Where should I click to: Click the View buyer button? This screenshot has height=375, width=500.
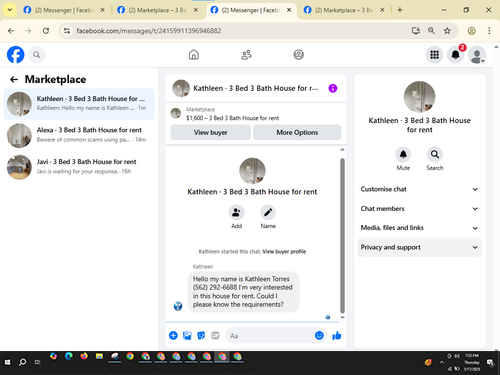click(210, 132)
